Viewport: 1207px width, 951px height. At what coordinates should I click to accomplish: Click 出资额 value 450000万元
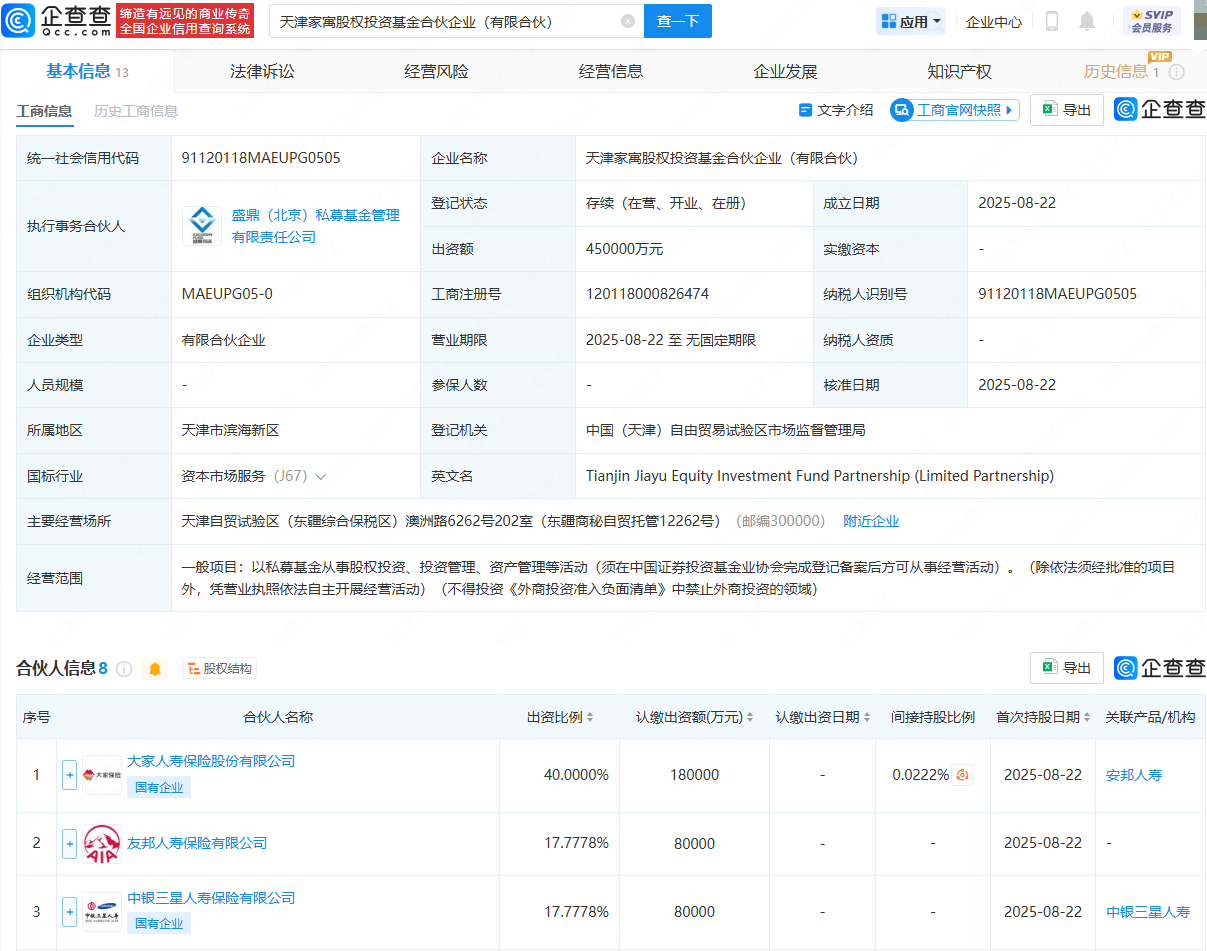624,249
